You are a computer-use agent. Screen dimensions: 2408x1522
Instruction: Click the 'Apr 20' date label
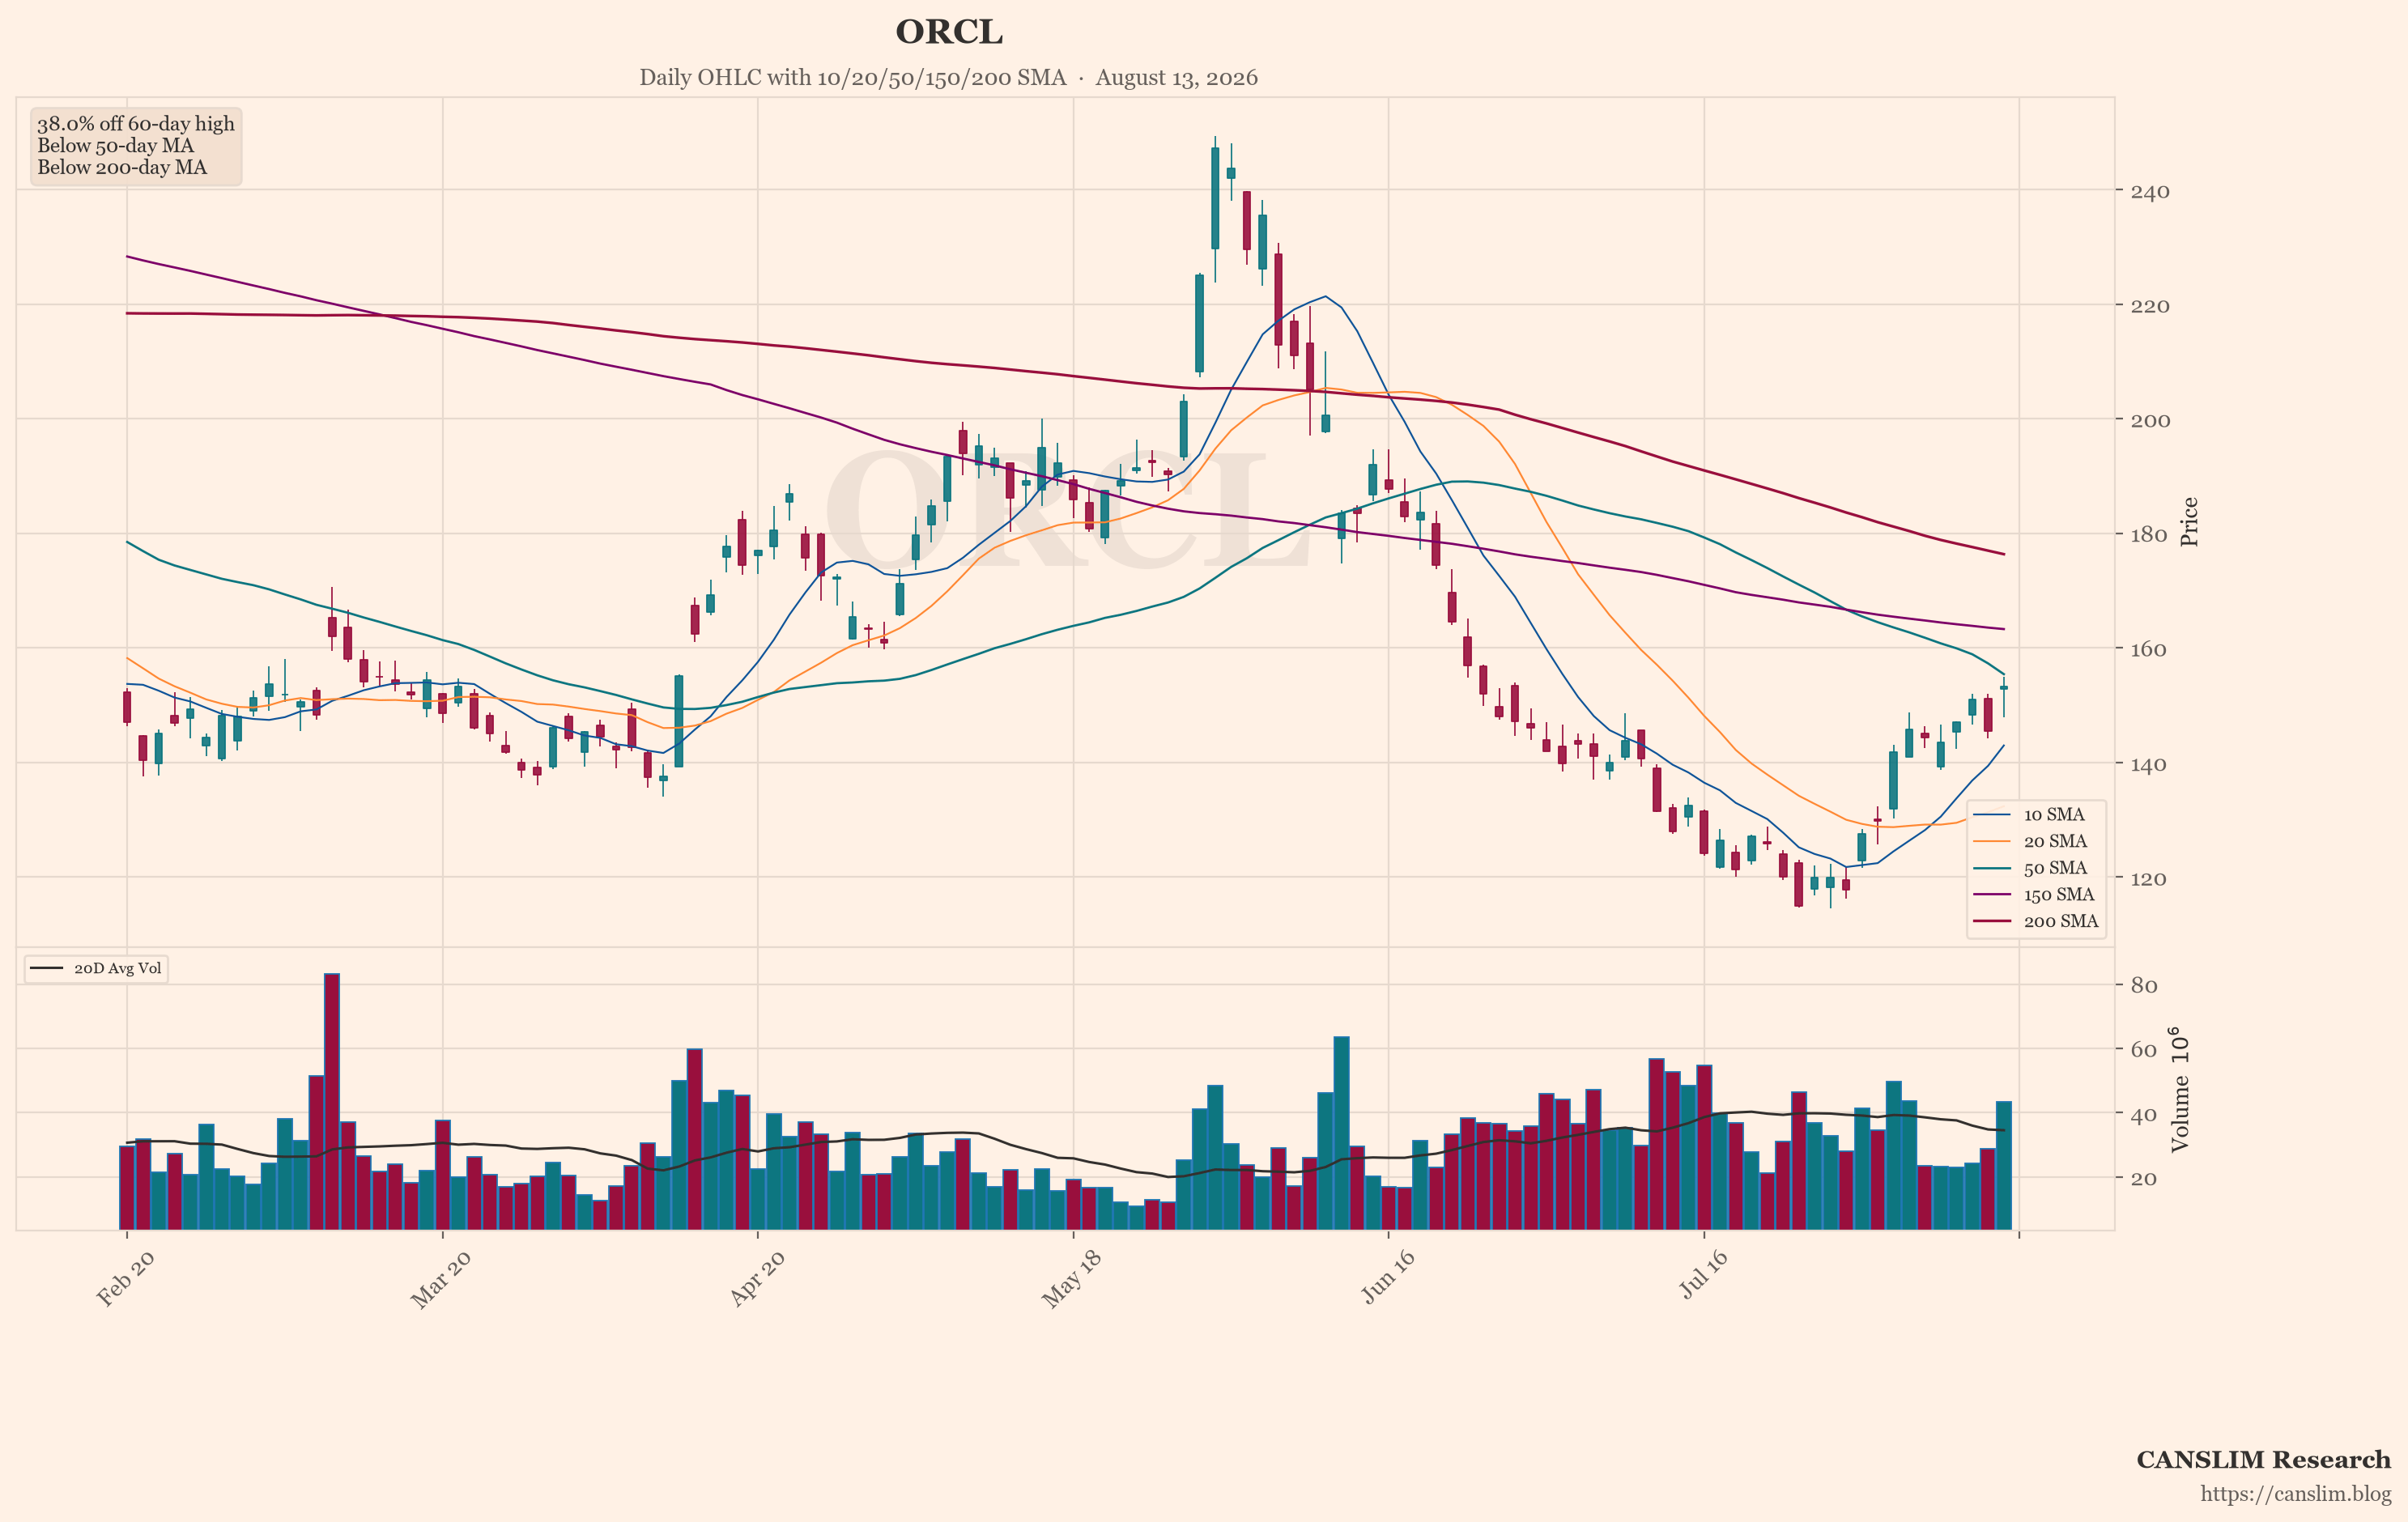757,1278
